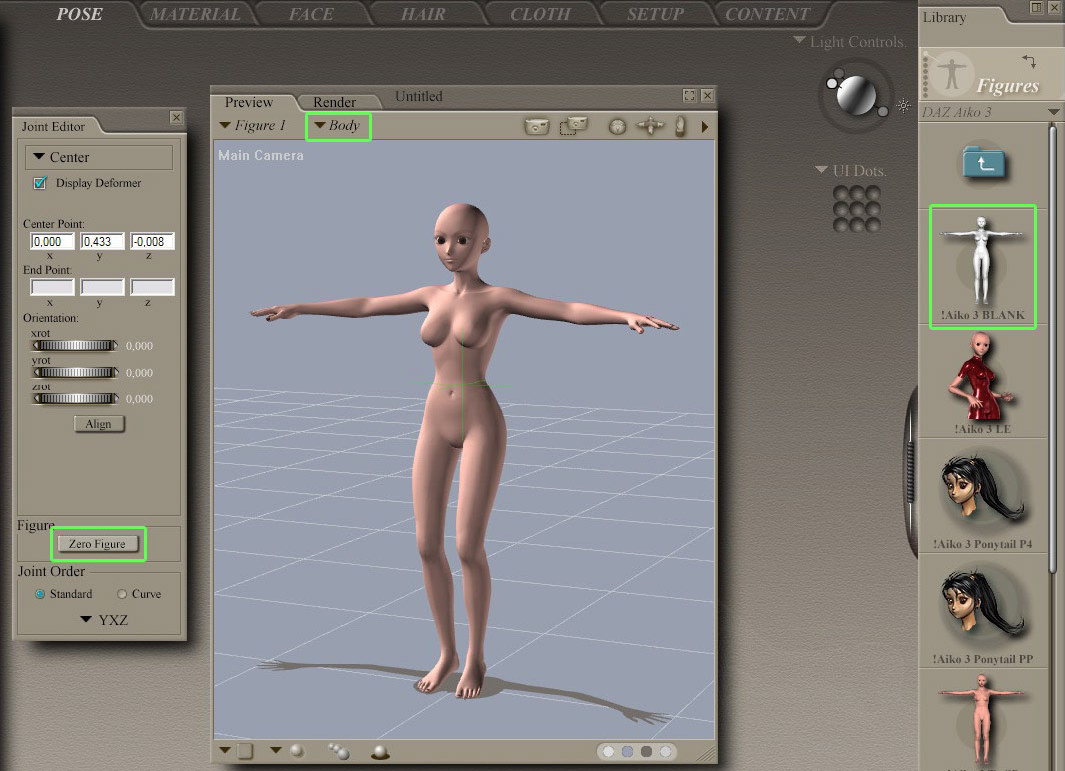The height and width of the screenshot is (771, 1065).
Task: Select the Standard joint order option
Action: pyautogui.click(x=40, y=594)
